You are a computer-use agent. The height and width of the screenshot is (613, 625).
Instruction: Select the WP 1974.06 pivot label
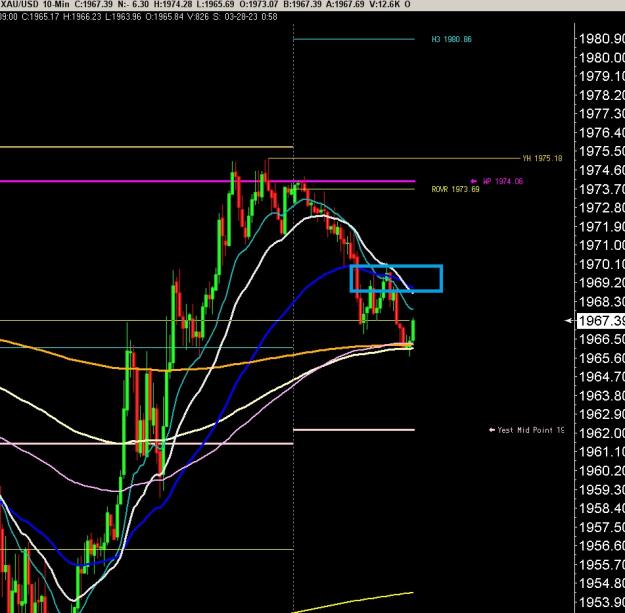(503, 181)
